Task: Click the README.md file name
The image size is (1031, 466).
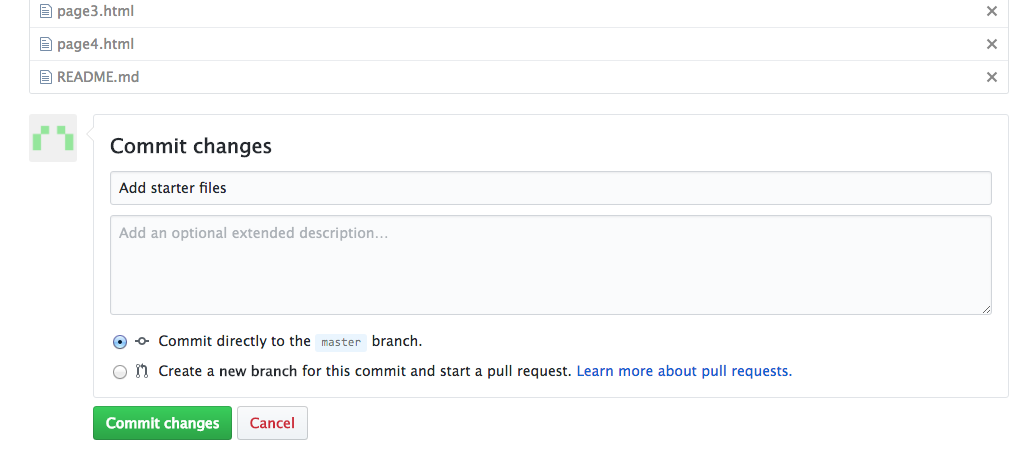Action: 98,76
